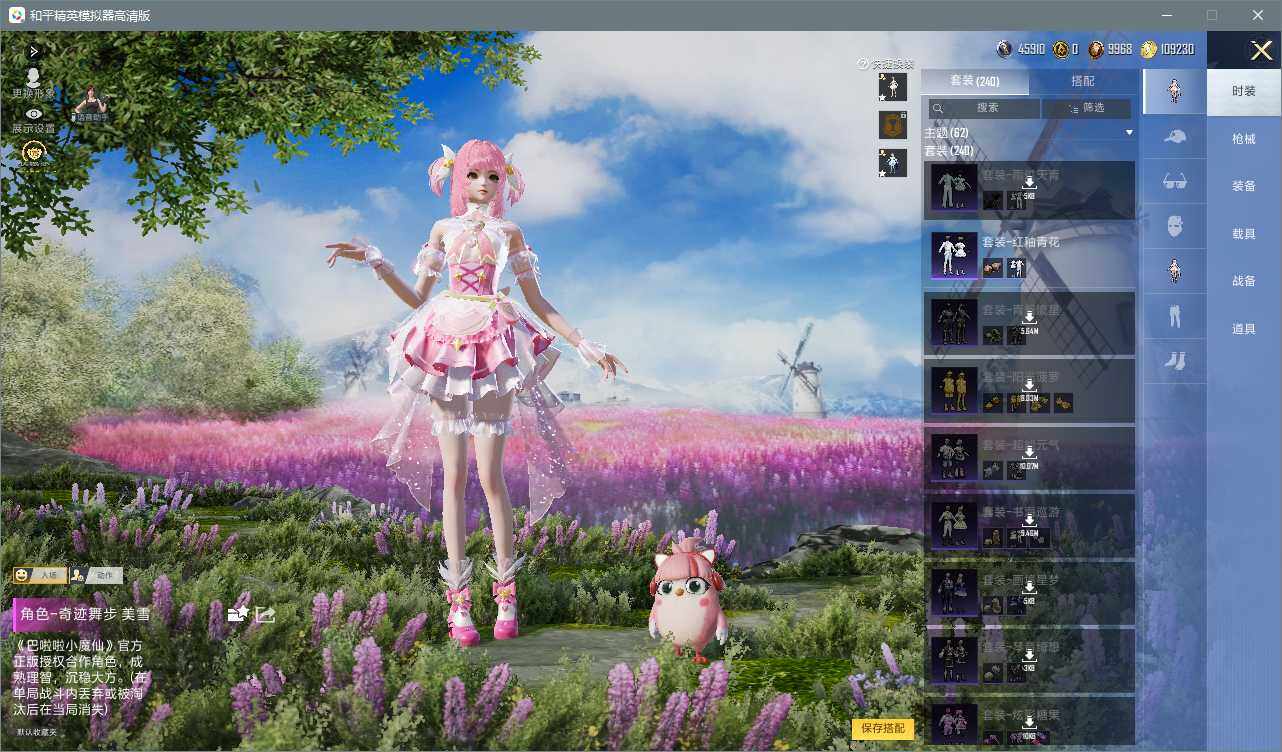Minimize the emulator window

(x=1167, y=15)
